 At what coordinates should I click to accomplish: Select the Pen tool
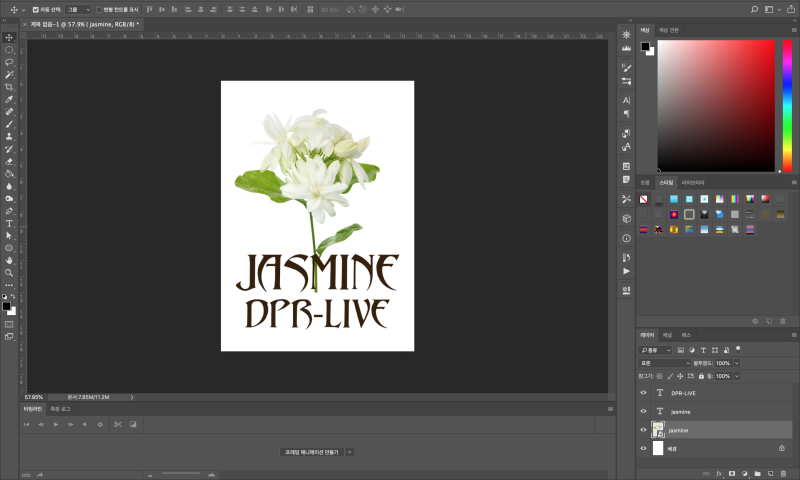pos(9,211)
